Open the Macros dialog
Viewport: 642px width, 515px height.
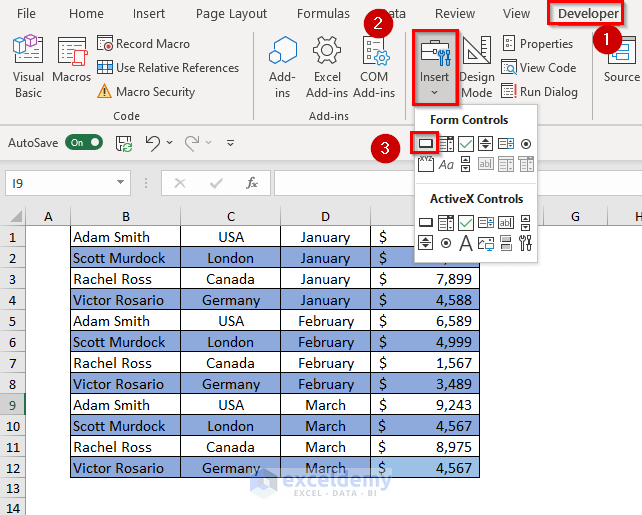(x=72, y=59)
